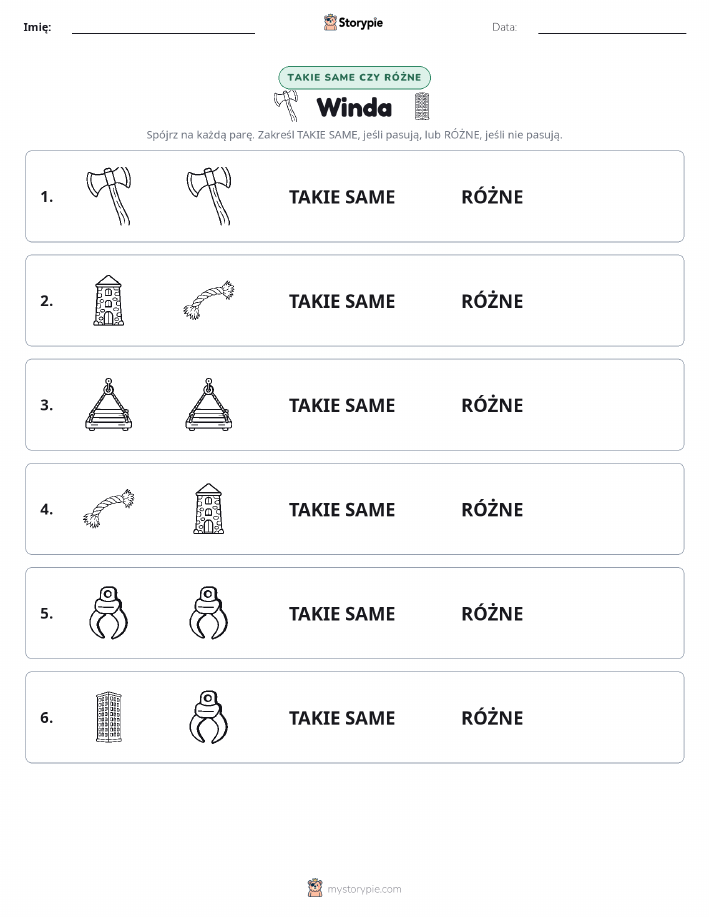Click the skyscraper picture in row 6
The image size is (709, 917).
coord(109,717)
